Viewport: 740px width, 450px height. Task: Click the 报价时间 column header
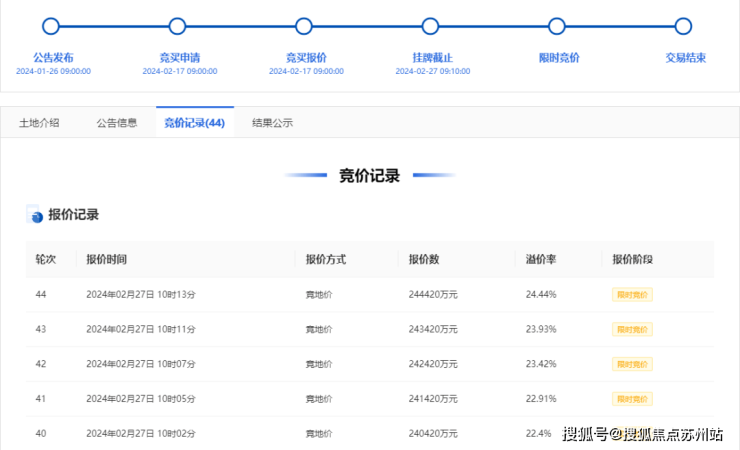pyautogui.click(x=106, y=259)
